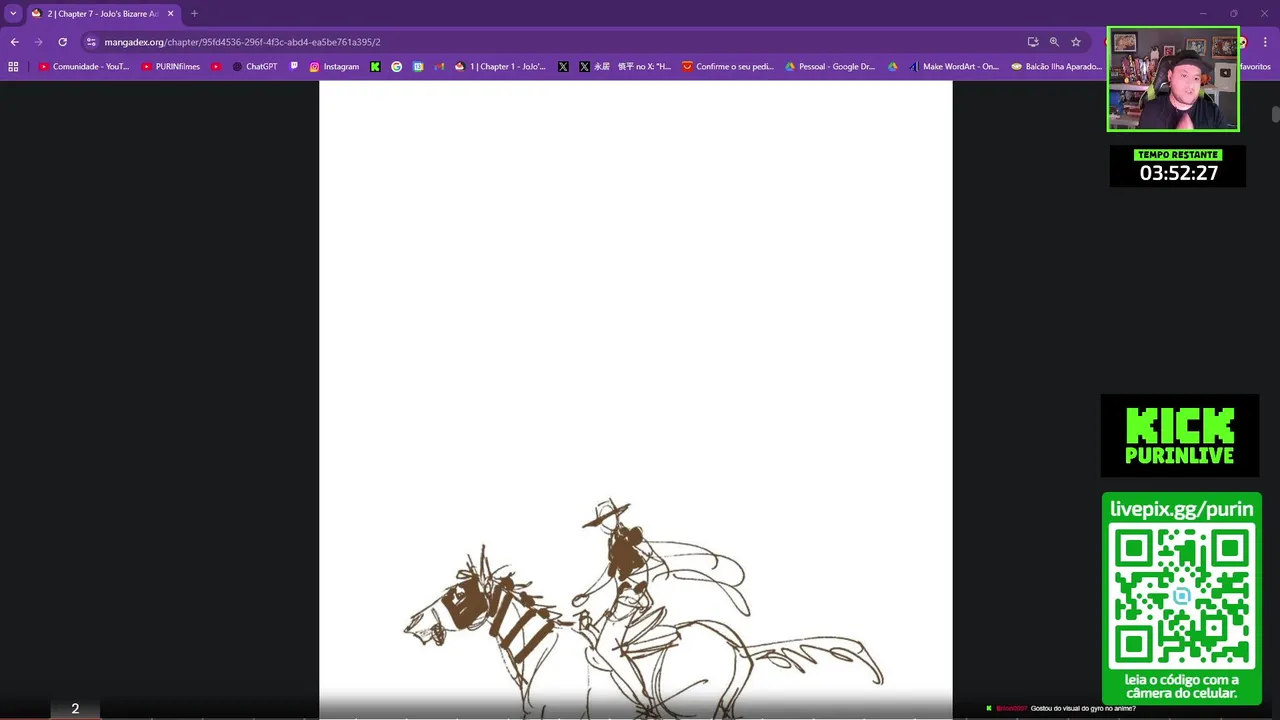
Task: Open the Gmail icon bookmark
Action: [439, 67]
